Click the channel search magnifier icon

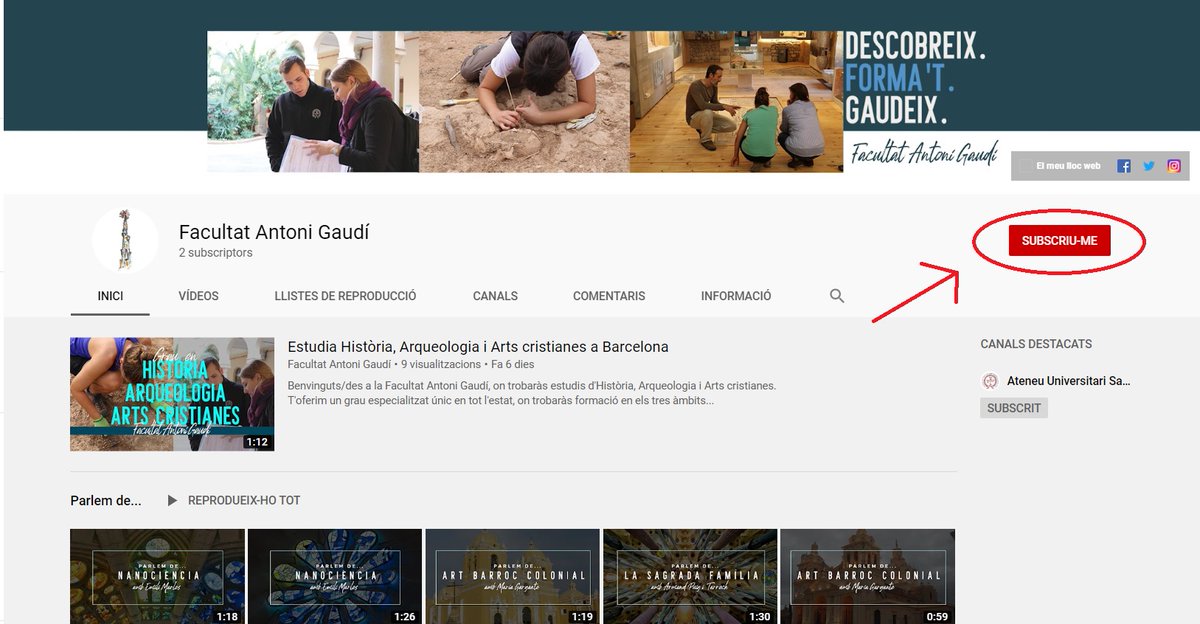pyautogui.click(x=837, y=296)
